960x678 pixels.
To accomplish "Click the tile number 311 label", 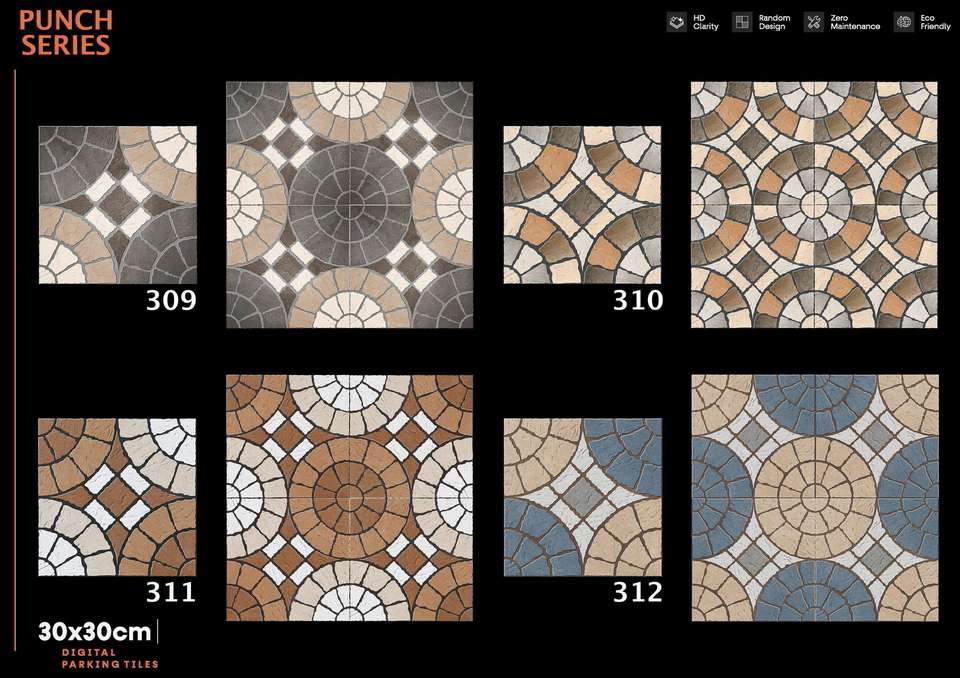I will [171, 592].
